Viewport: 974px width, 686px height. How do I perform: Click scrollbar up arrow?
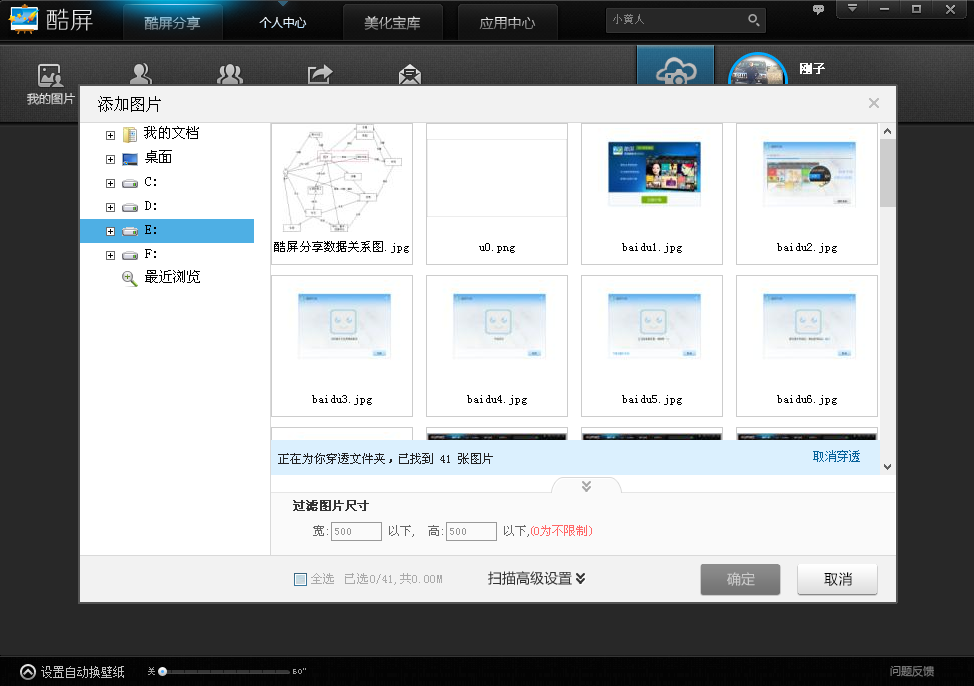(888, 131)
